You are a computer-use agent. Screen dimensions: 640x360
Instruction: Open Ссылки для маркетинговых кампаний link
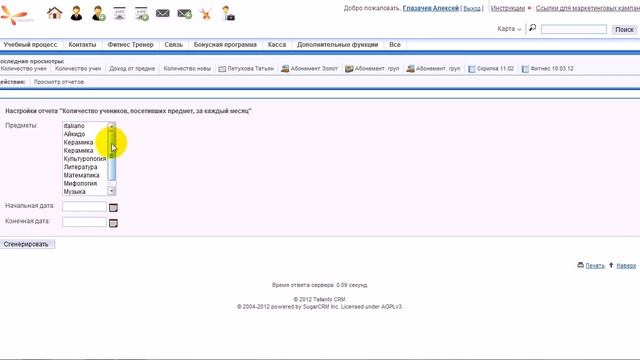[588, 8]
